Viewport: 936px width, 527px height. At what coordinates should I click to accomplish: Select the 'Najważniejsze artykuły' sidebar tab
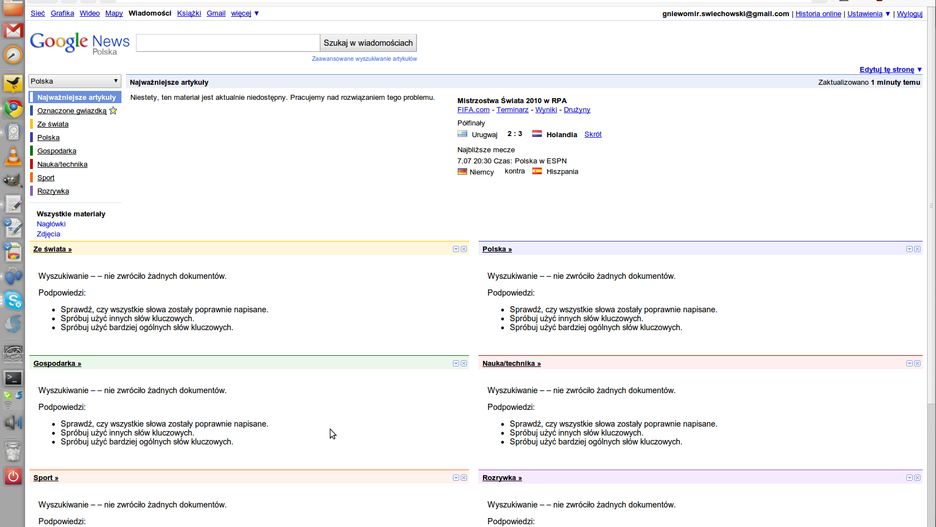click(76, 97)
